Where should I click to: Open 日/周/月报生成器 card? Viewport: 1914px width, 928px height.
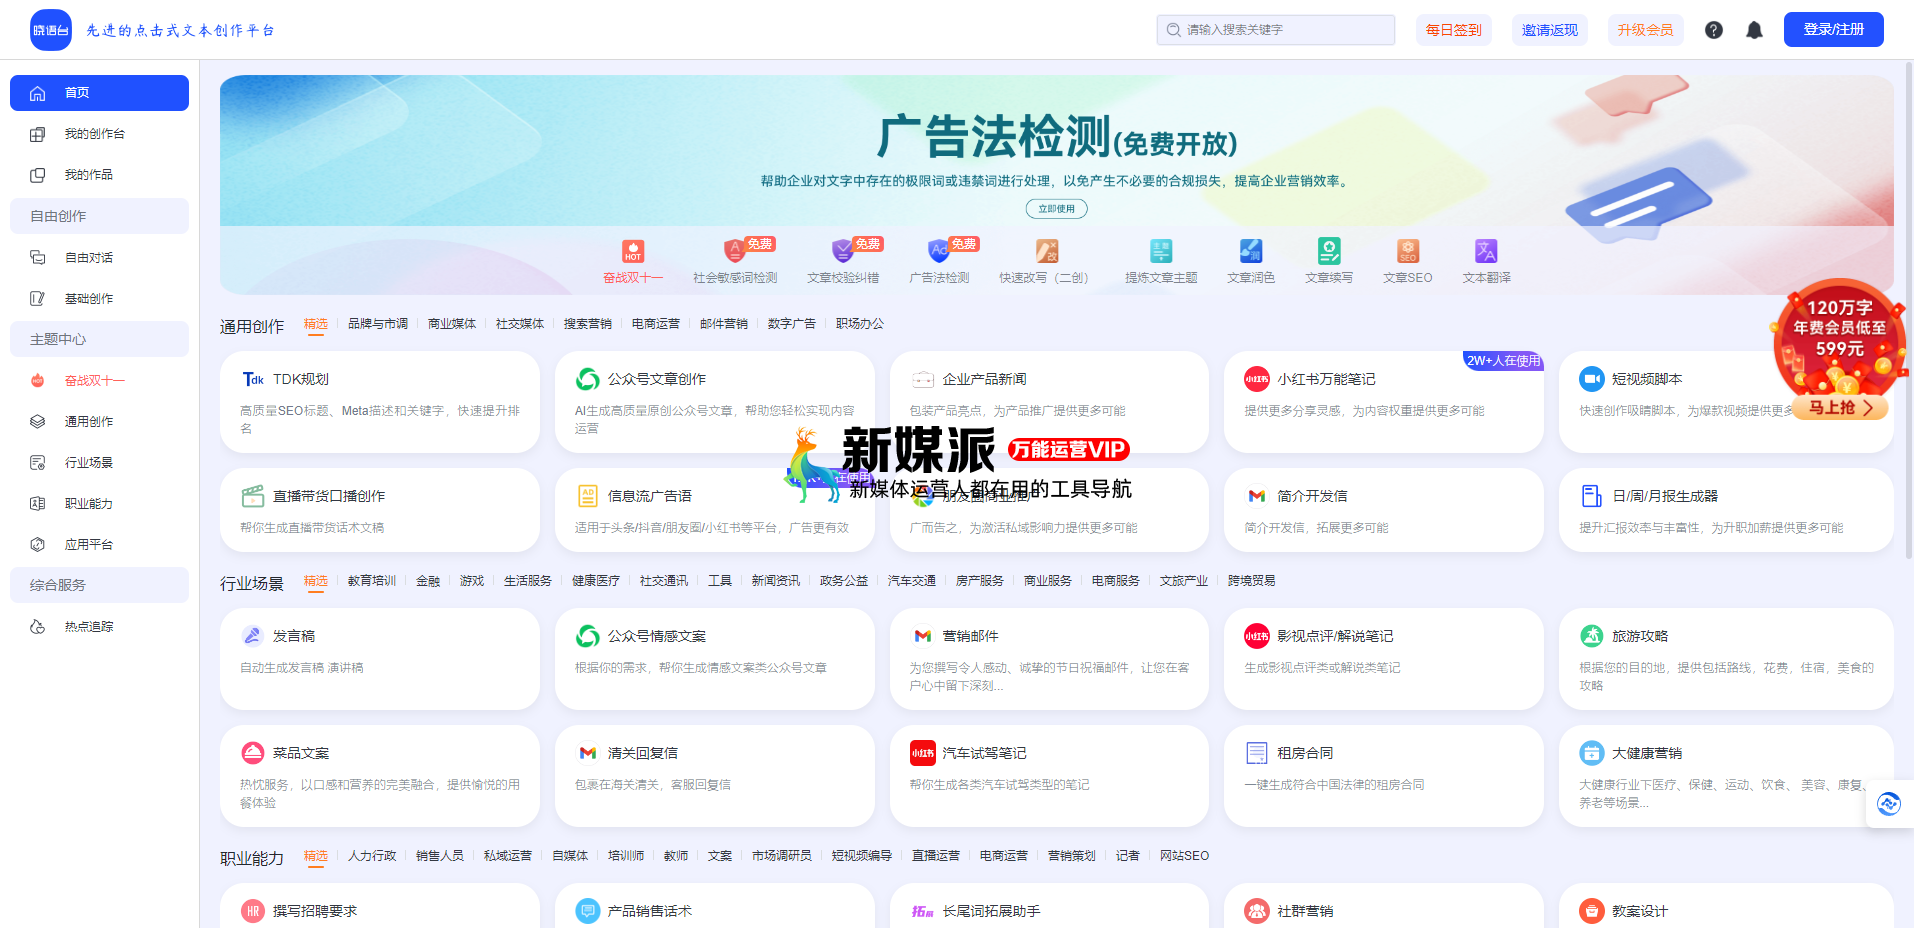coord(1726,510)
